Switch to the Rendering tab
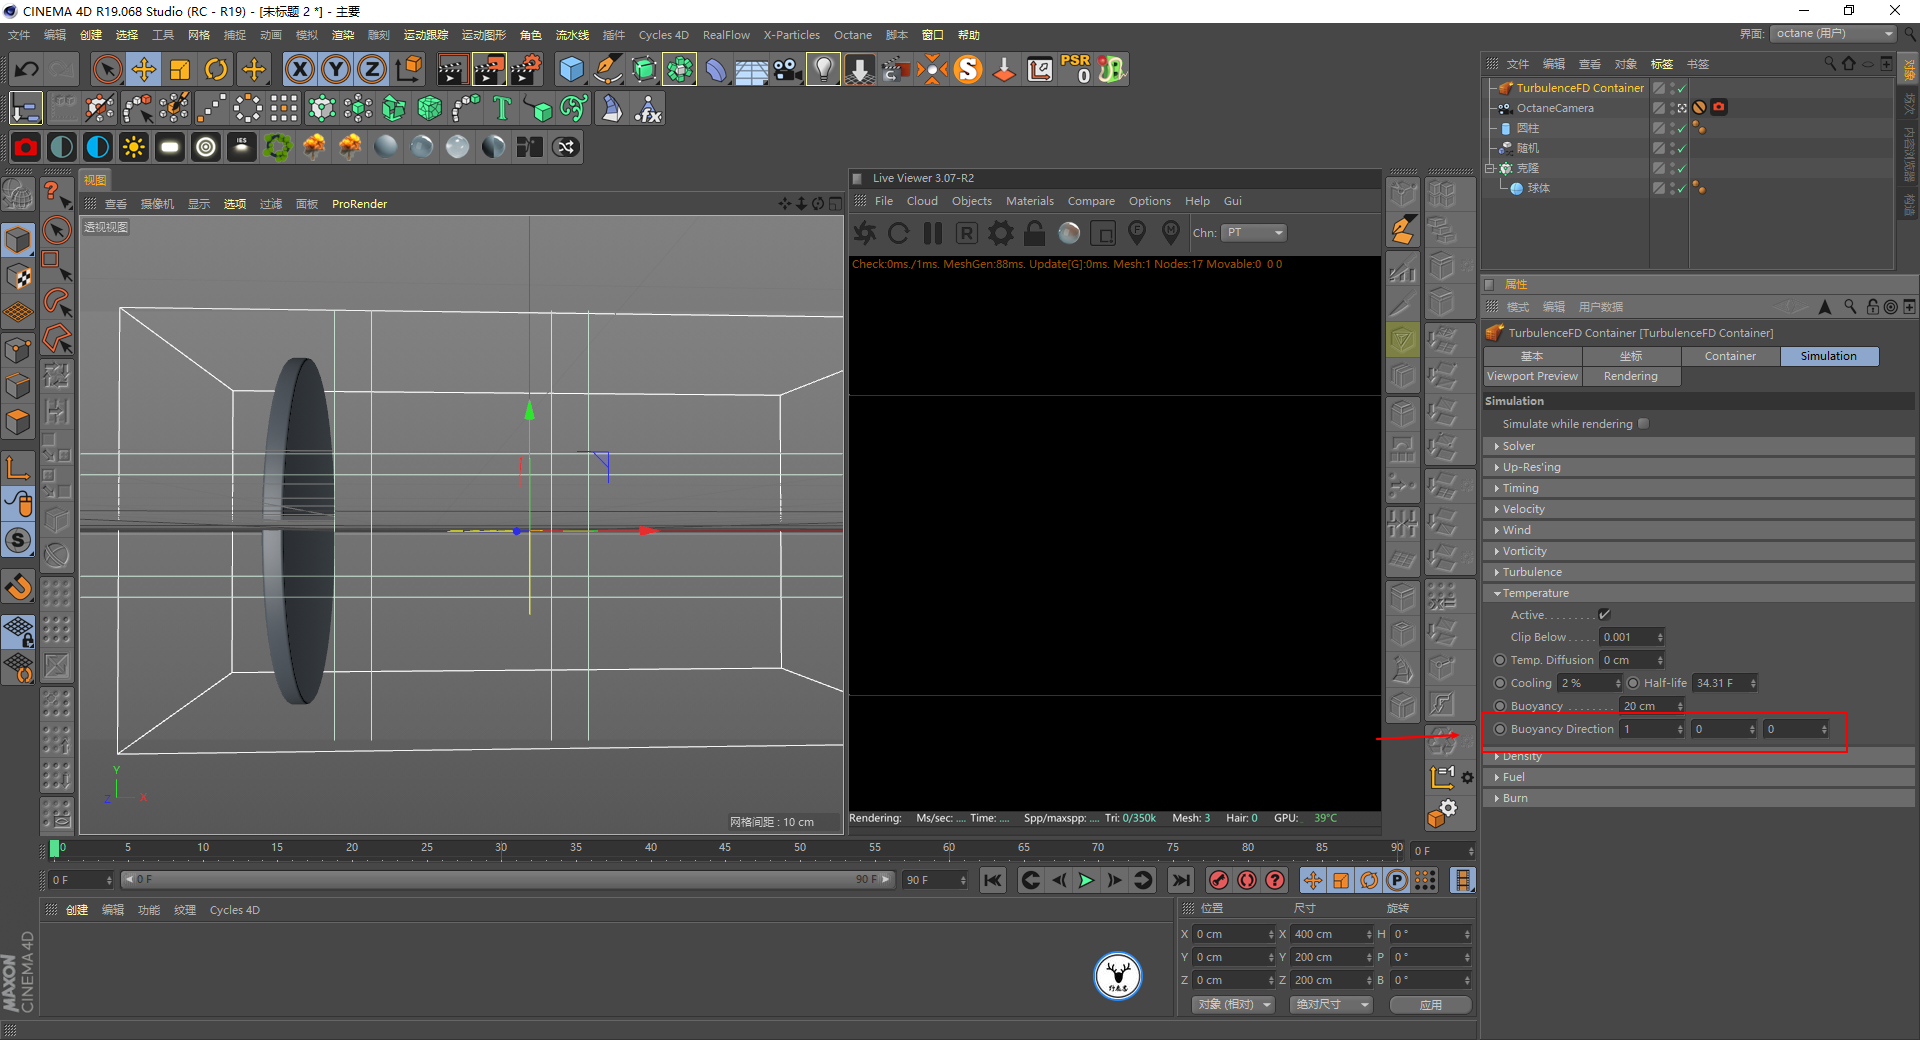 [1631, 376]
